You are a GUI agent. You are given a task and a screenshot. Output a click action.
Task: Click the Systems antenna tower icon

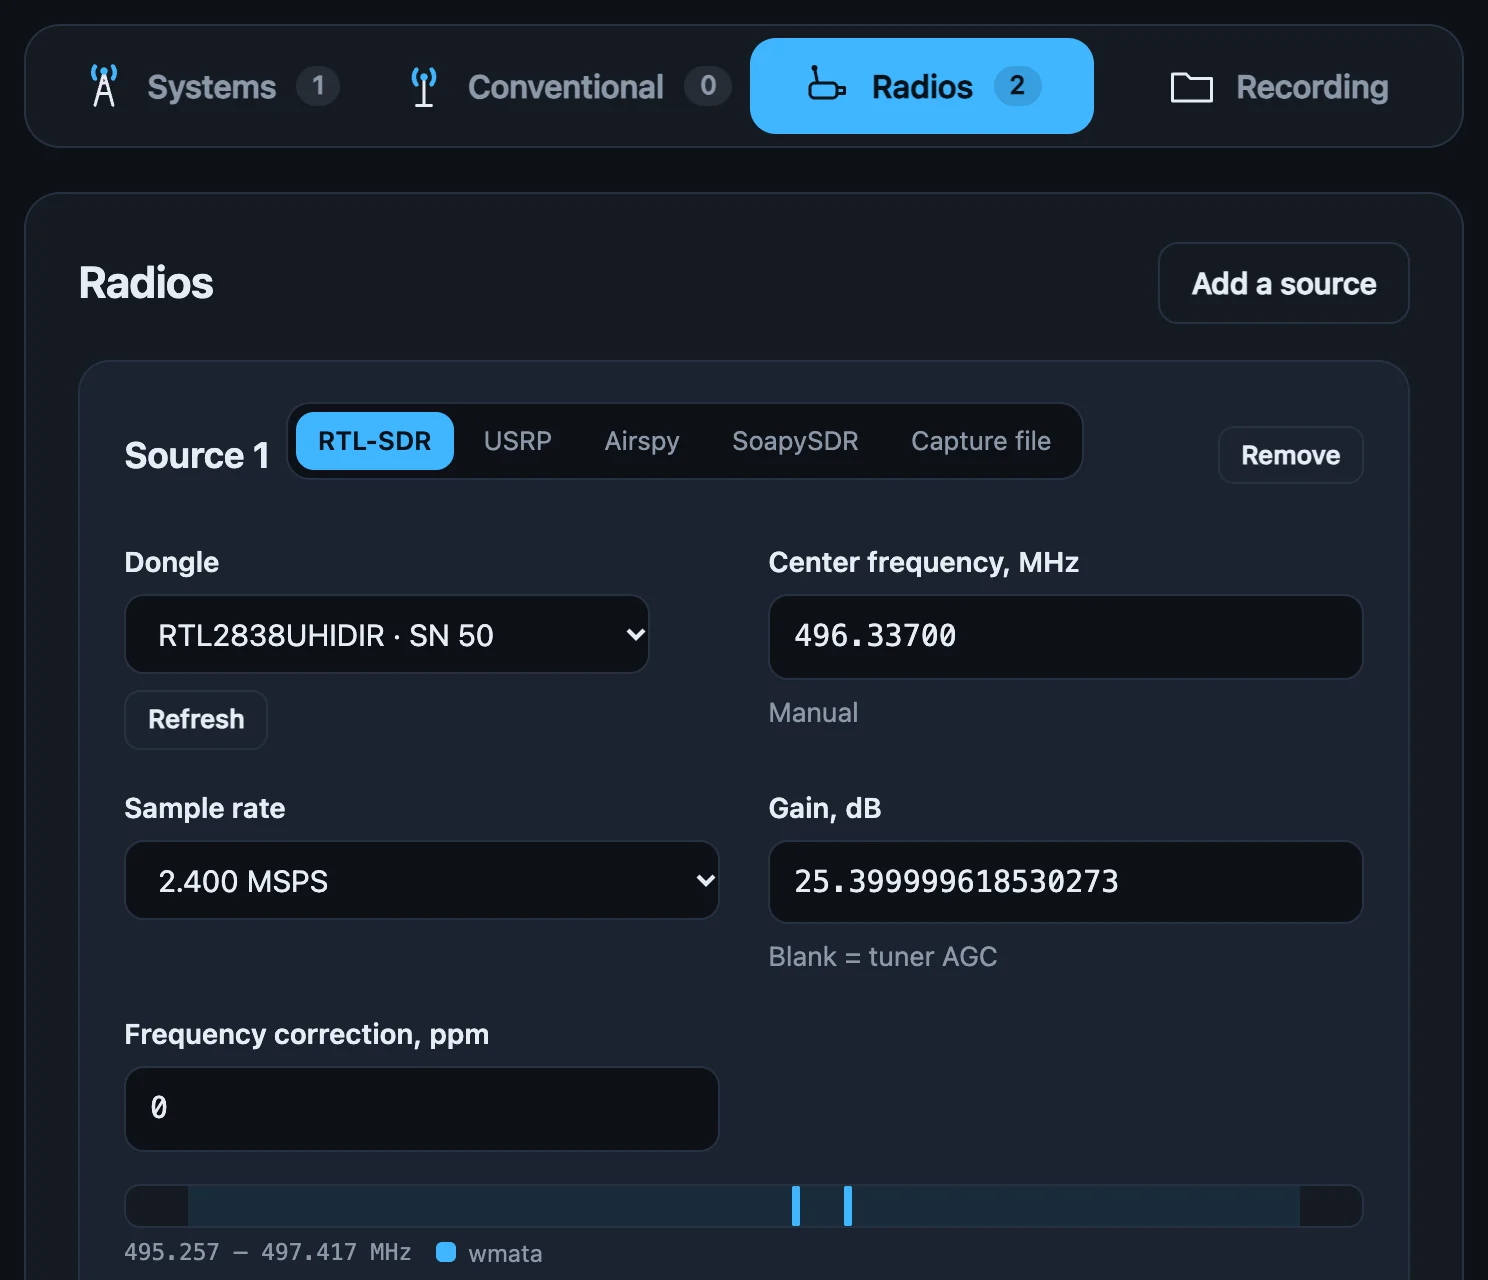coord(104,86)
